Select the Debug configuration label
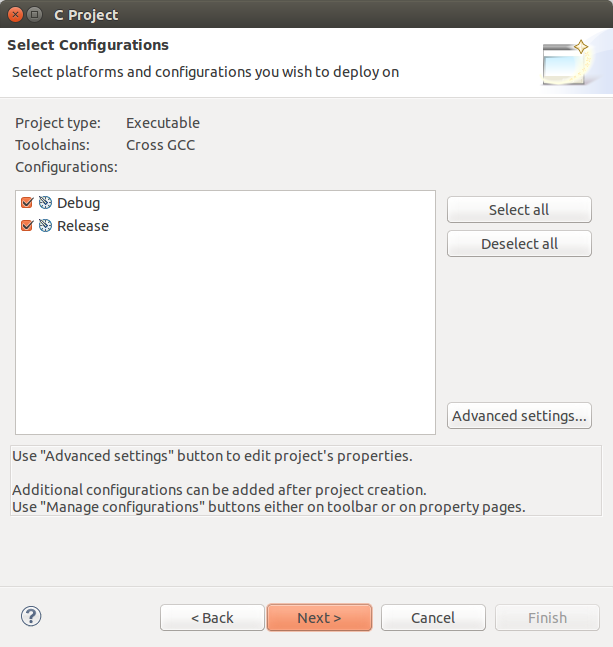613x647 pixels. pyautogui.click(x=78, y=203)
